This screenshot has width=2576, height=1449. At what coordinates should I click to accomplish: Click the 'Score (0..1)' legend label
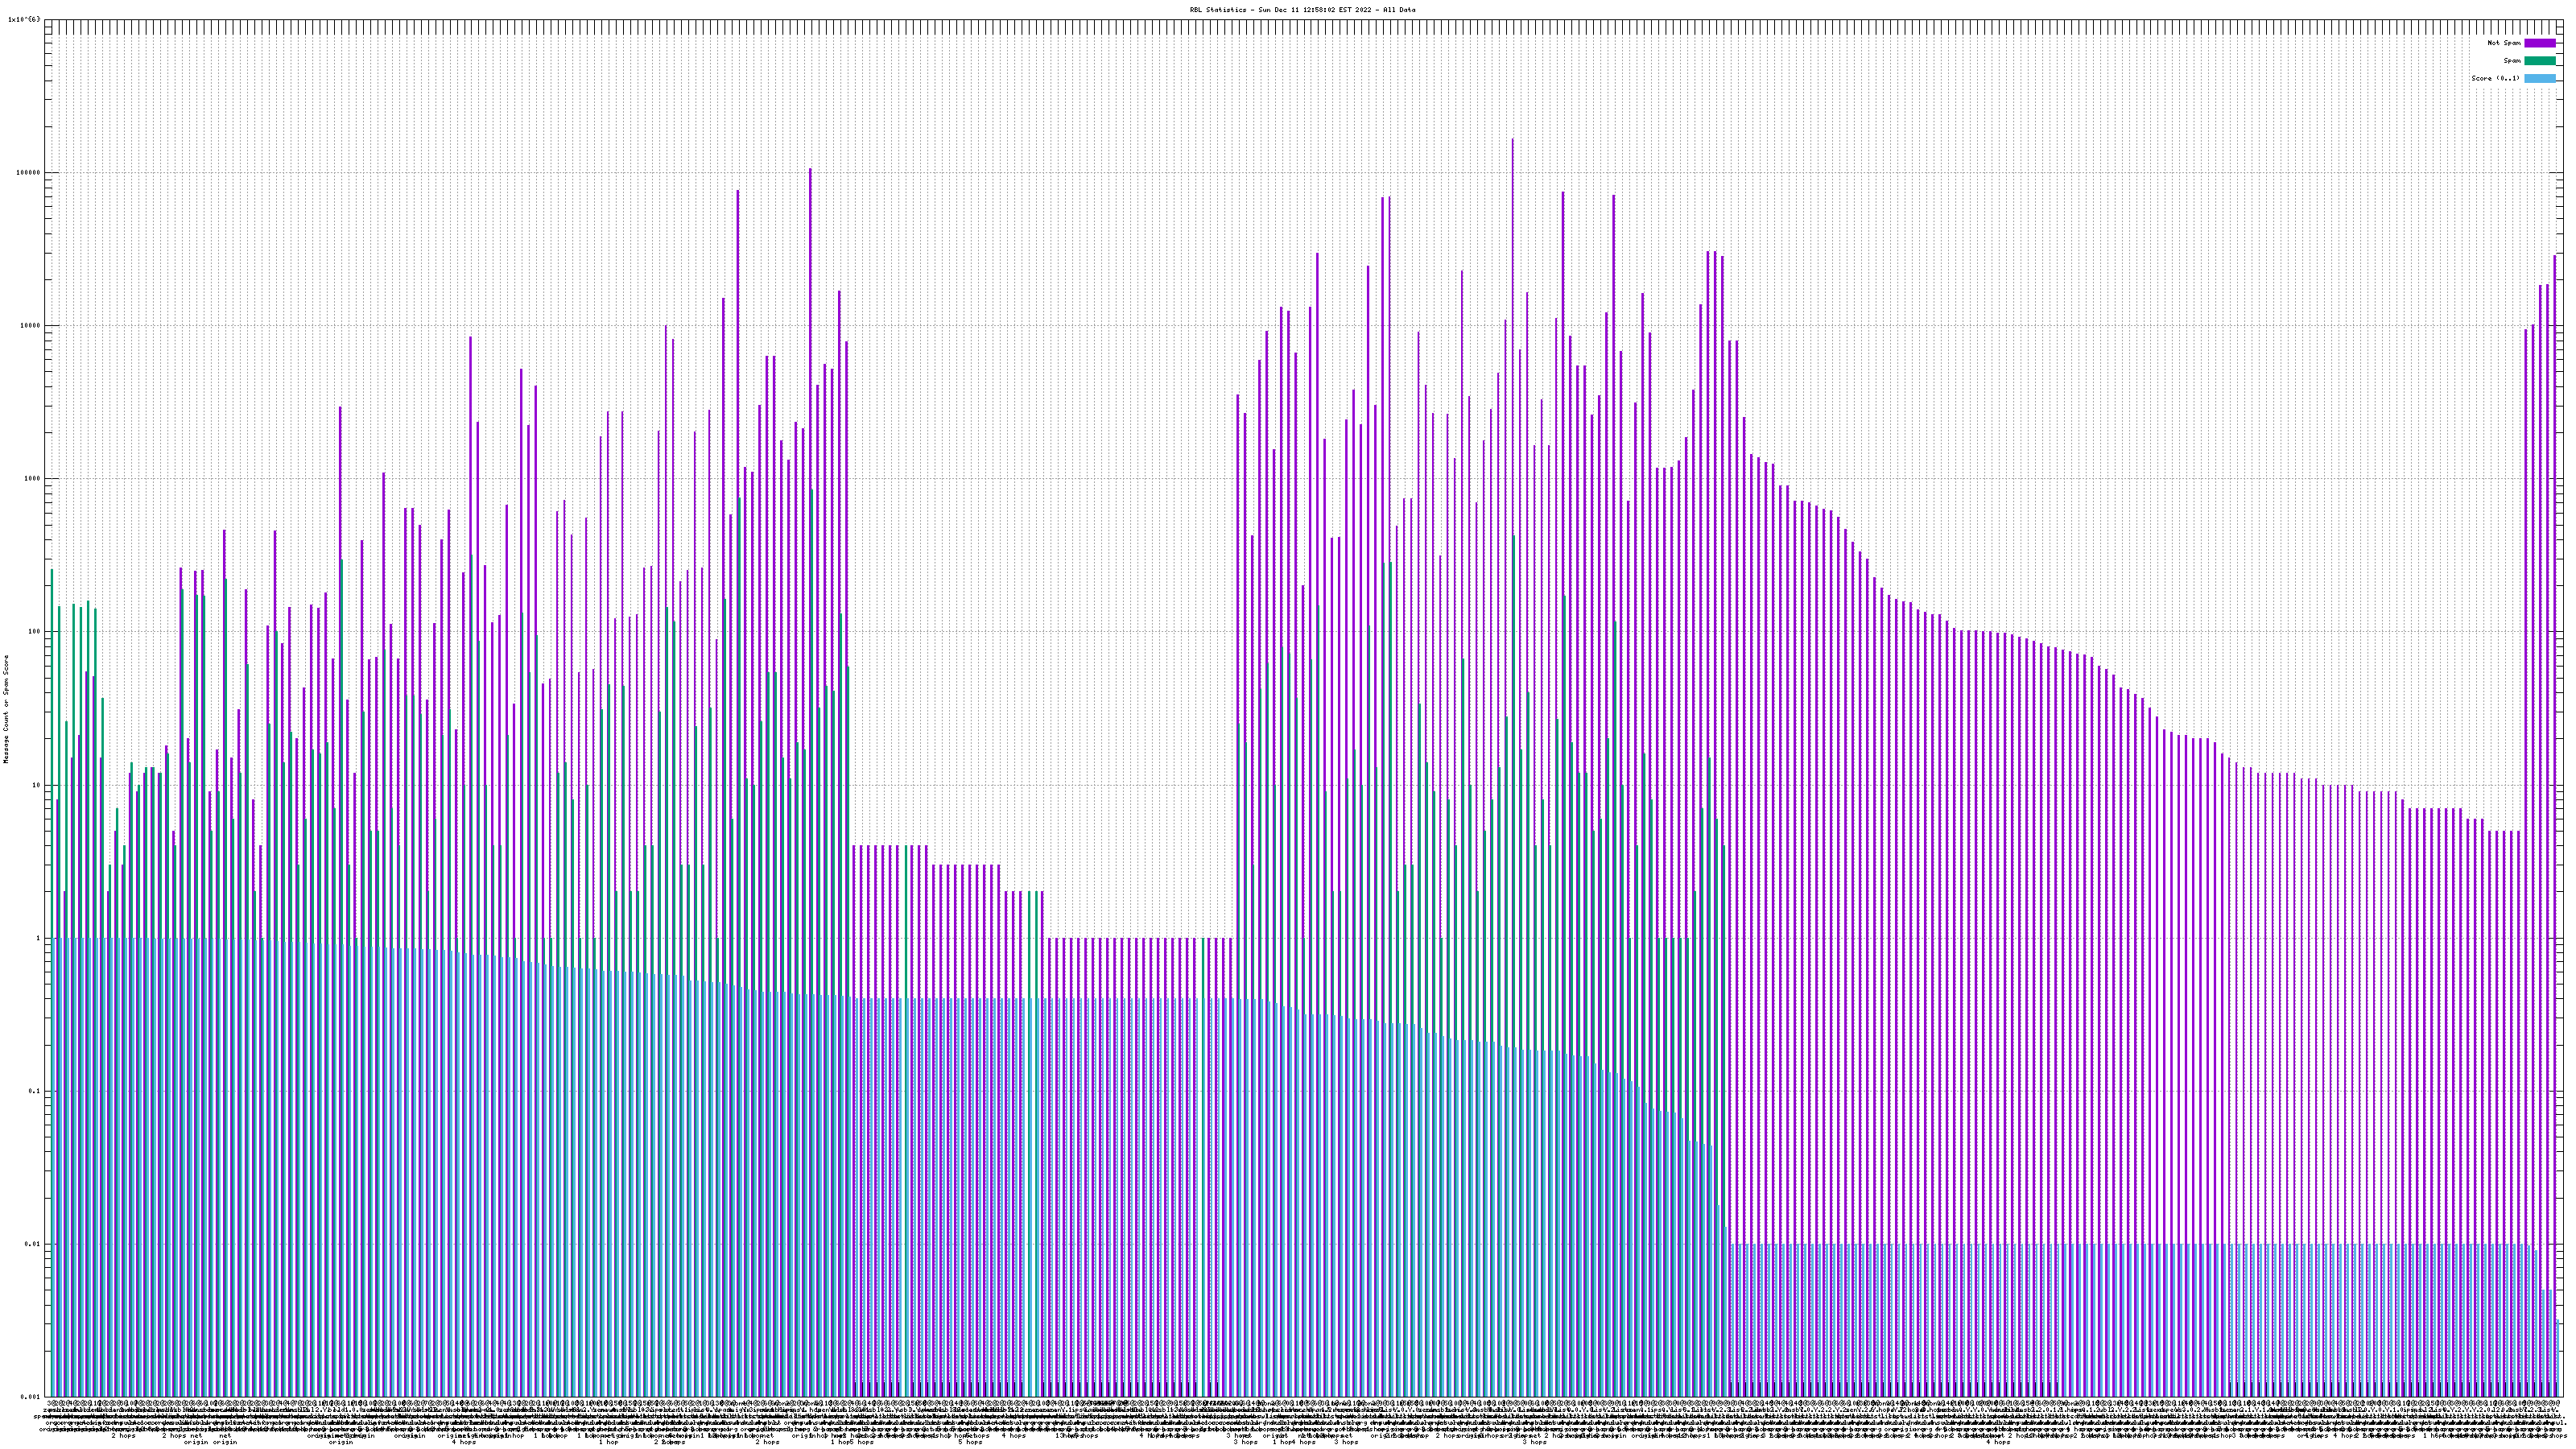click(2495, 78)
